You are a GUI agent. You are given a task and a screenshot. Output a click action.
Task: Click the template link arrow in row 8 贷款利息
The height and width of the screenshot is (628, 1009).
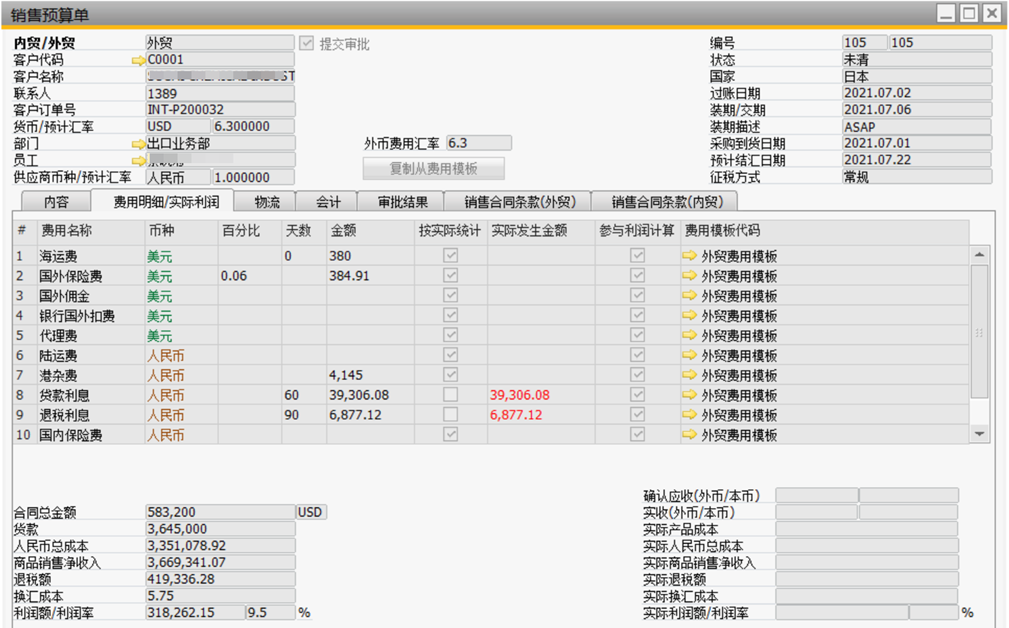point(689,394)
